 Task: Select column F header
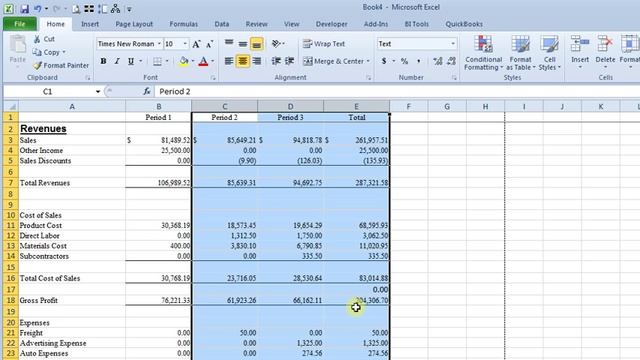pyautogui.click(x=408, y=107)
